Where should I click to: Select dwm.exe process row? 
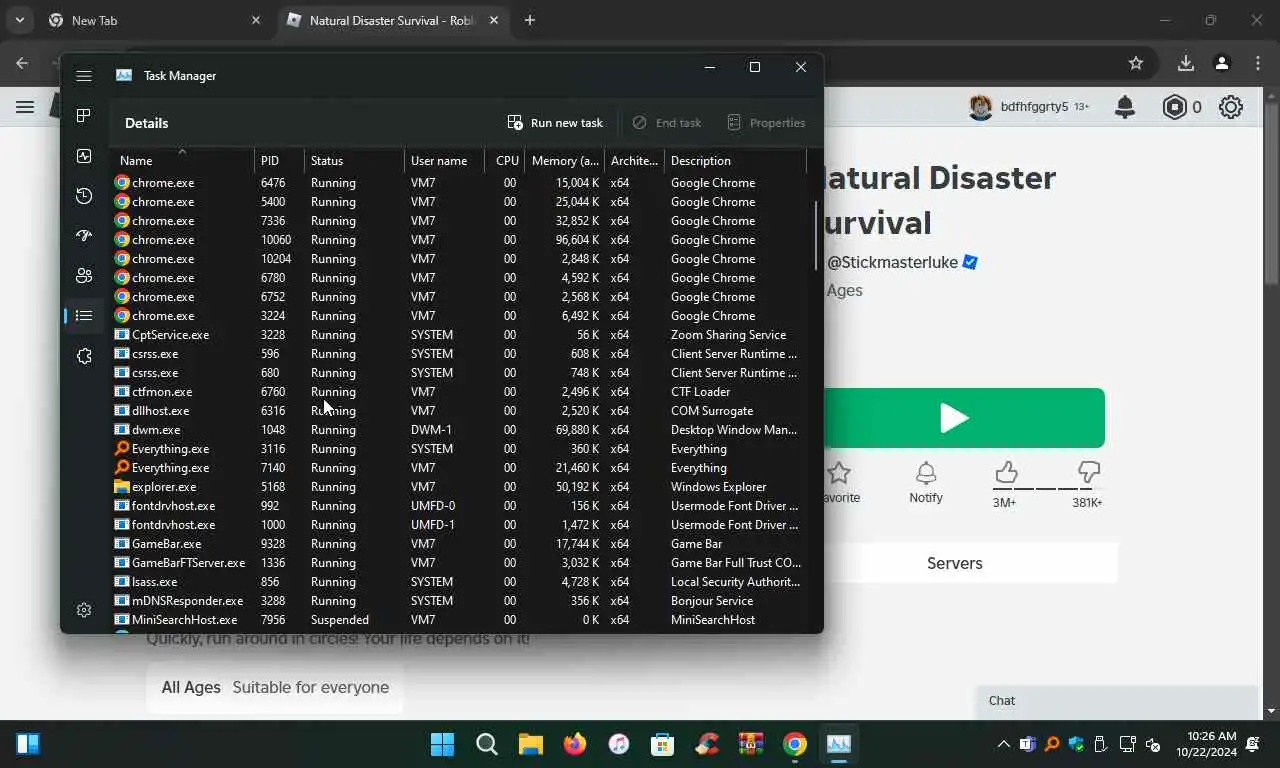(x=459, y=430)
